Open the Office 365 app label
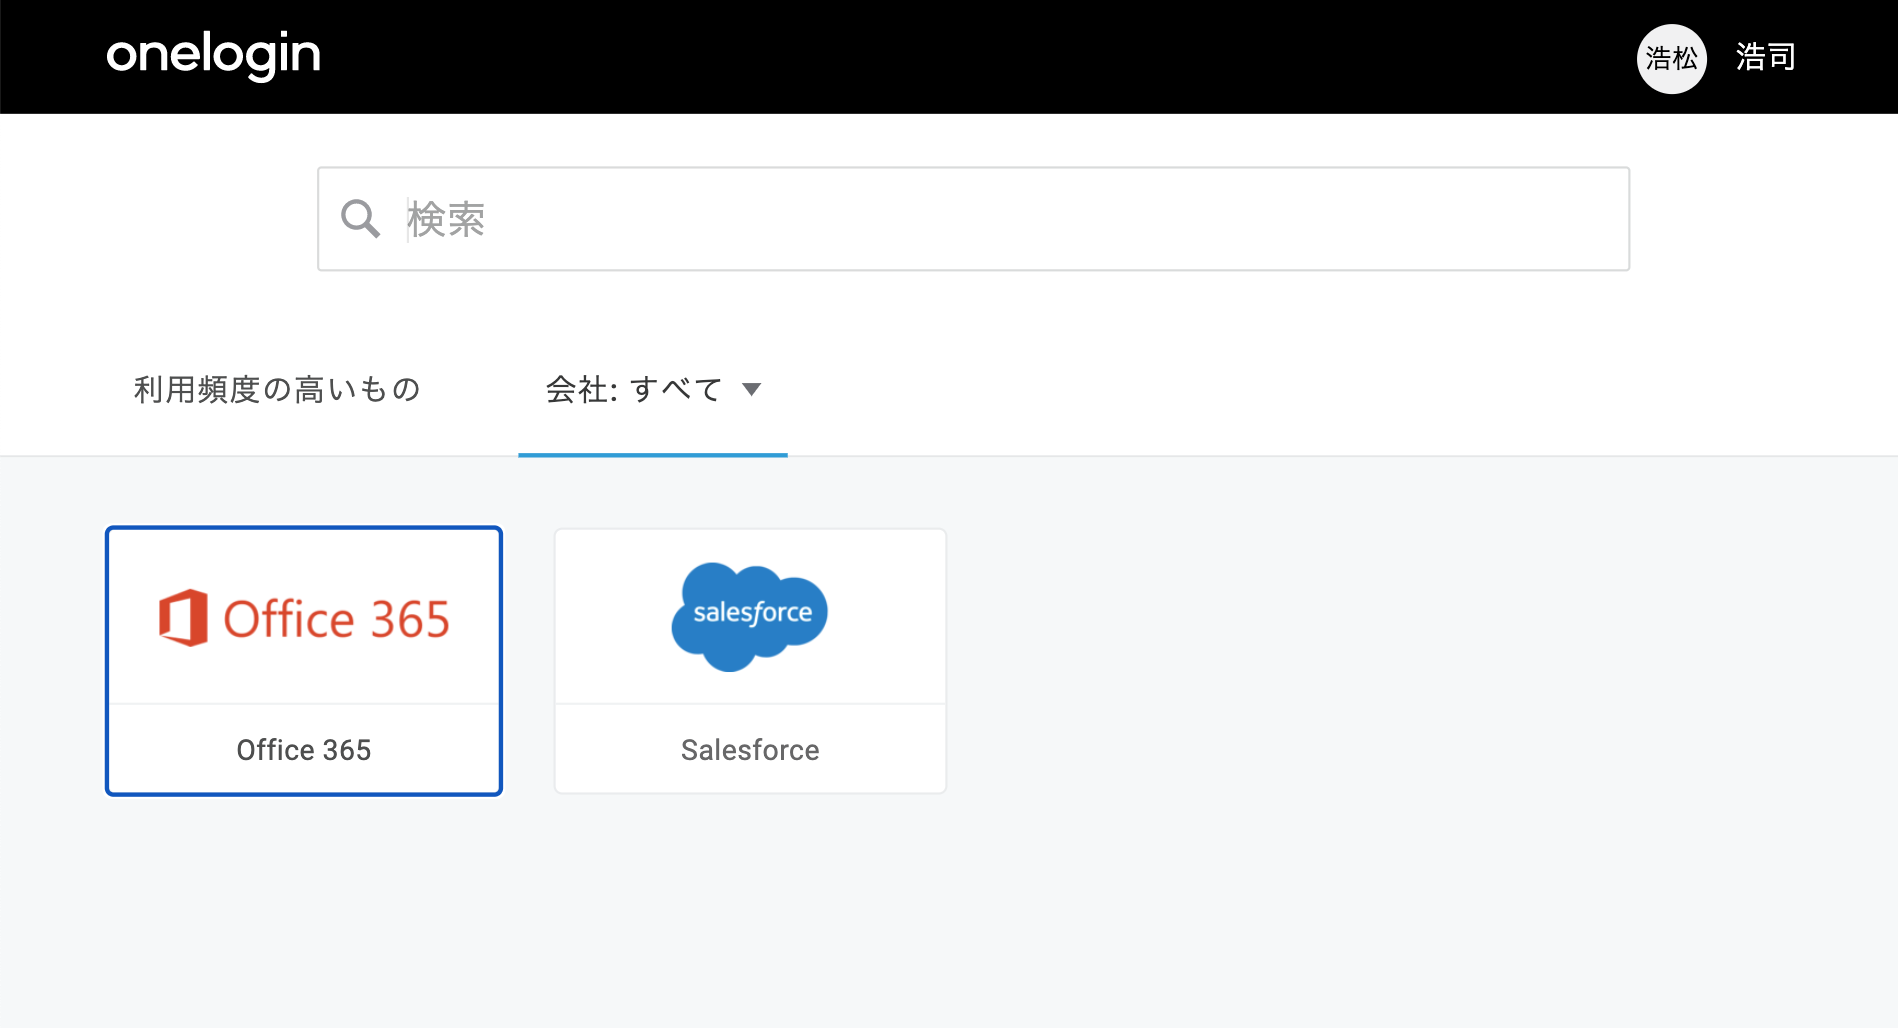Image resolution: width=1898 pixels, height=1028 pixels. (304, 750)
